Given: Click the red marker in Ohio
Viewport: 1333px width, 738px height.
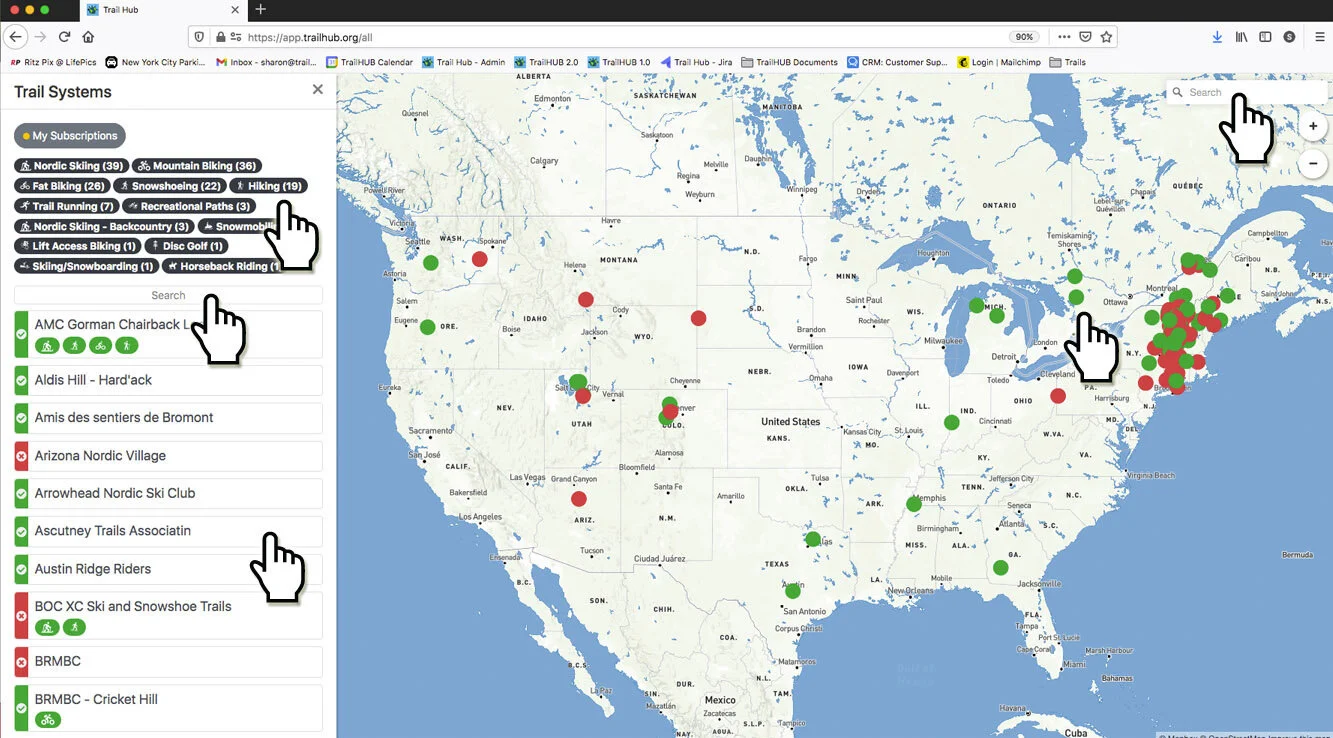Looking at the screenshot, I should pos(1058,395).
